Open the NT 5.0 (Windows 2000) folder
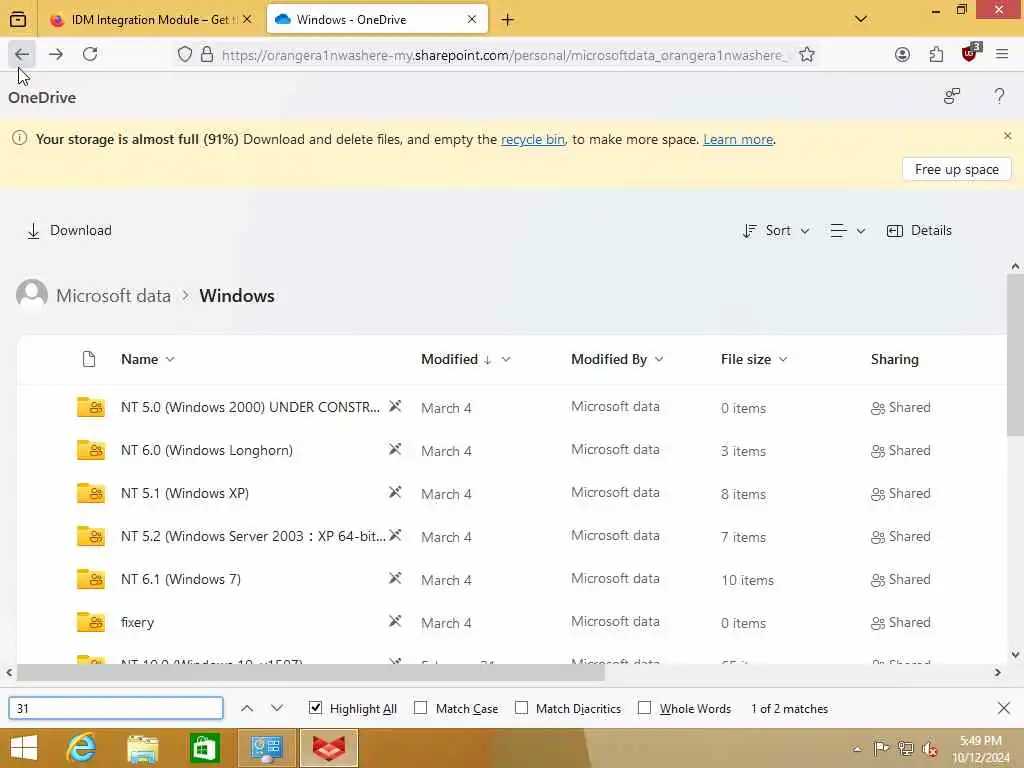 click(249, 407)
